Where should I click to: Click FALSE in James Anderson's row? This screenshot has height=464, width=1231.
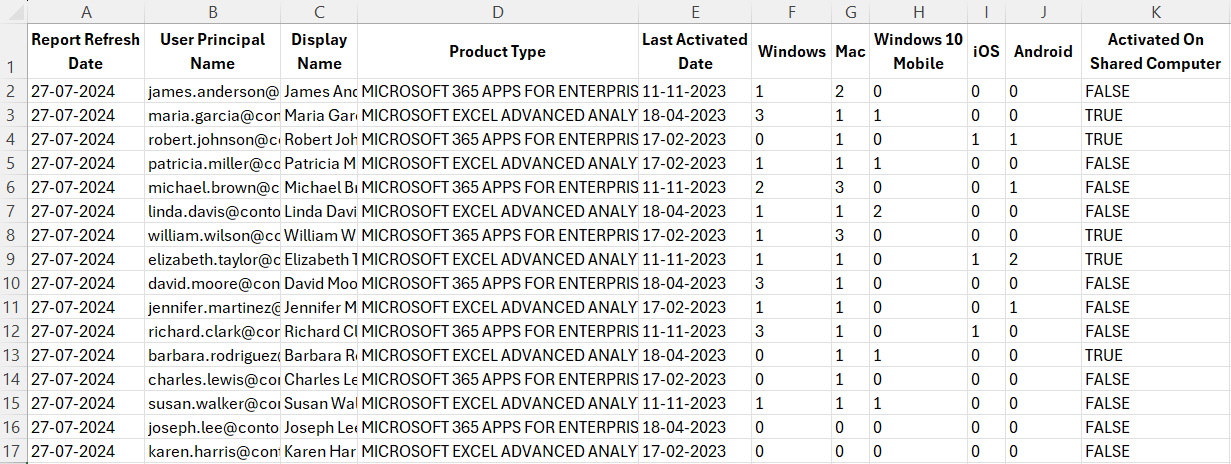[1155, 91]
